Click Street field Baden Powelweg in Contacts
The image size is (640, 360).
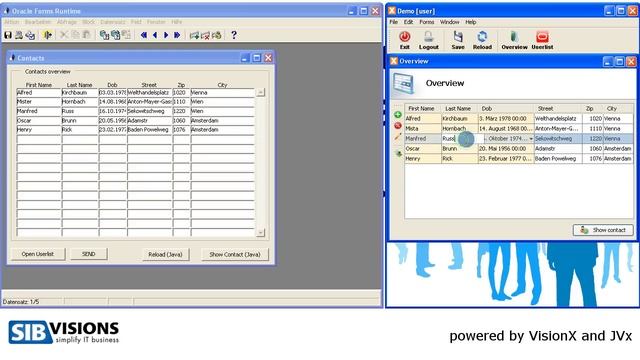click(x=149, y=130)
